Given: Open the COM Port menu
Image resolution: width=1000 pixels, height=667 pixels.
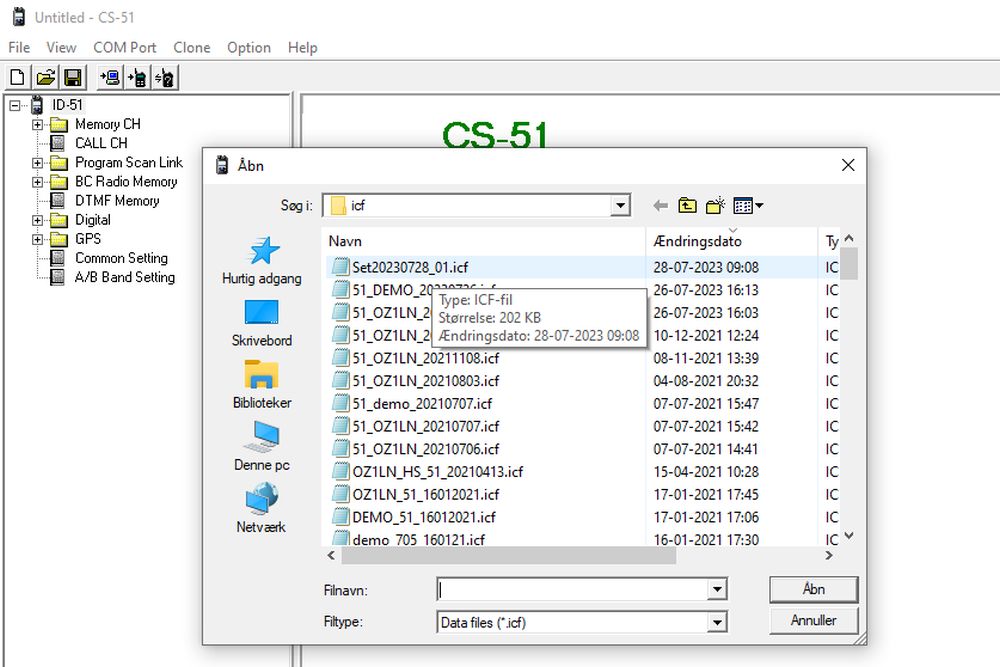Looking at the screenshot, I should pos(124,48).
